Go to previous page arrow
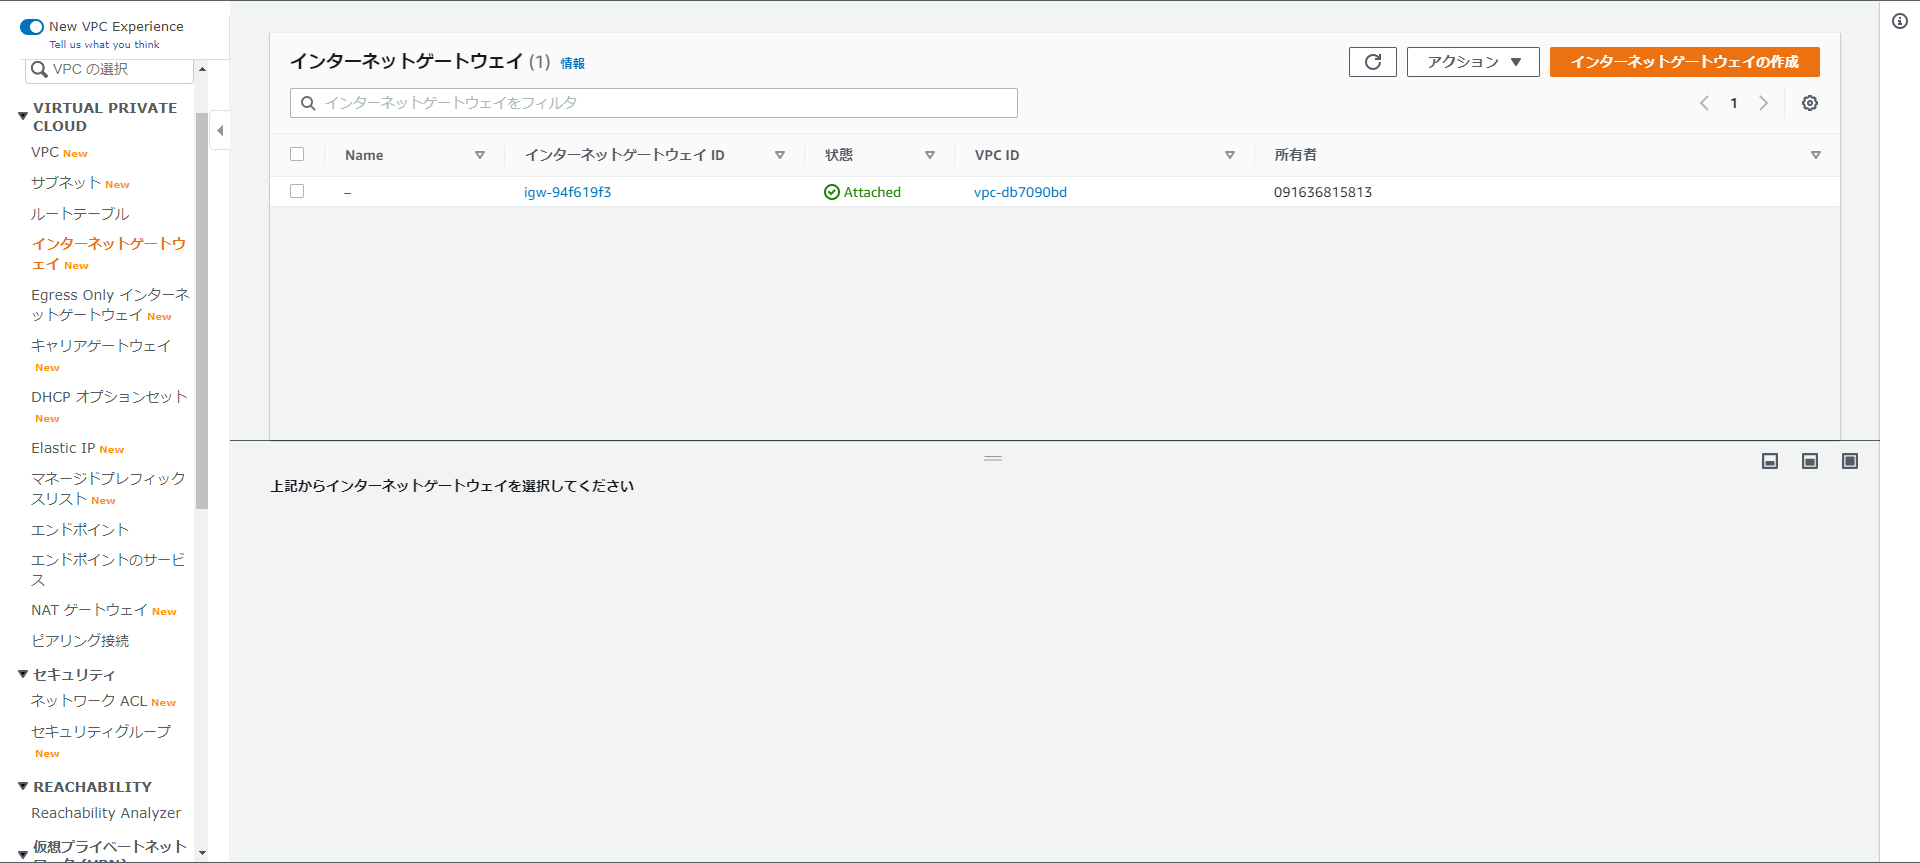 (x=1704, y=103)
